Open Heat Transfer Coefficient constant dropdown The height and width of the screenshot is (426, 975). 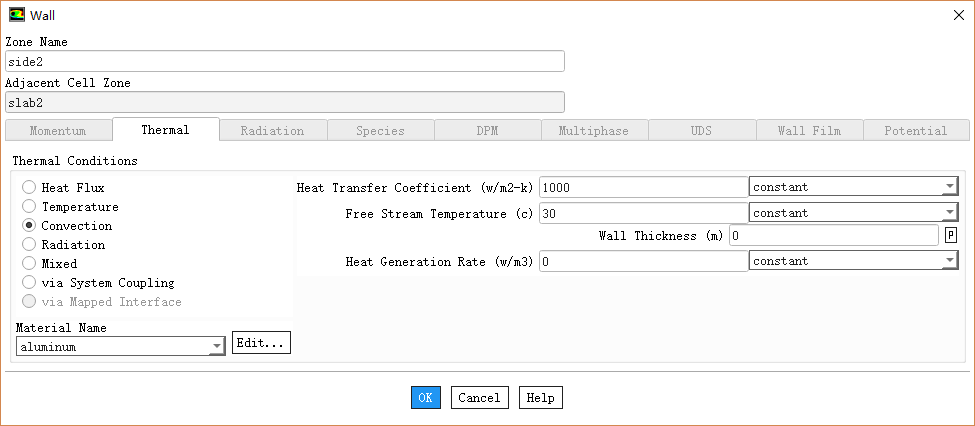click(853, 187)
